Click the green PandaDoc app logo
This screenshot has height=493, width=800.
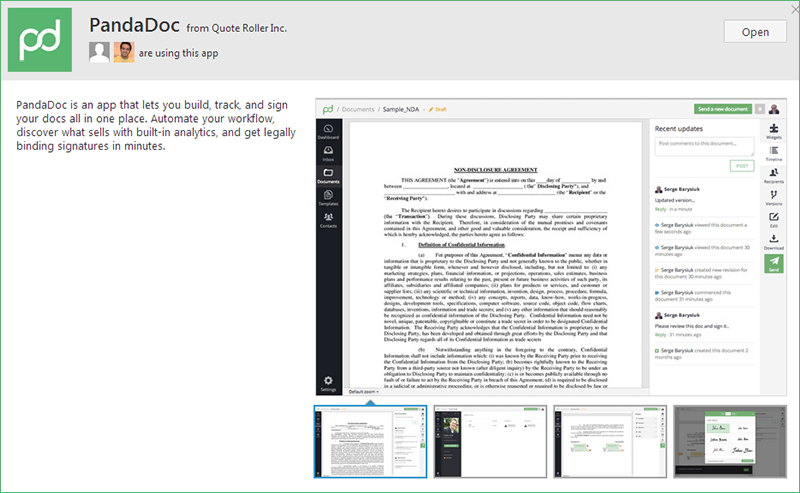tap(40, 40)
